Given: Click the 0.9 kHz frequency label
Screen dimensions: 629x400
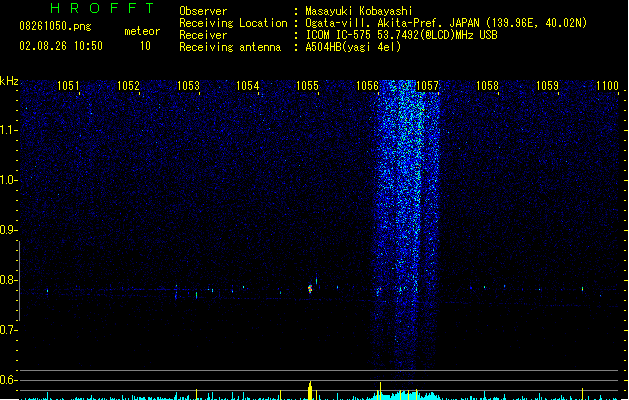Looking at the screenshot, I should 8,230.
